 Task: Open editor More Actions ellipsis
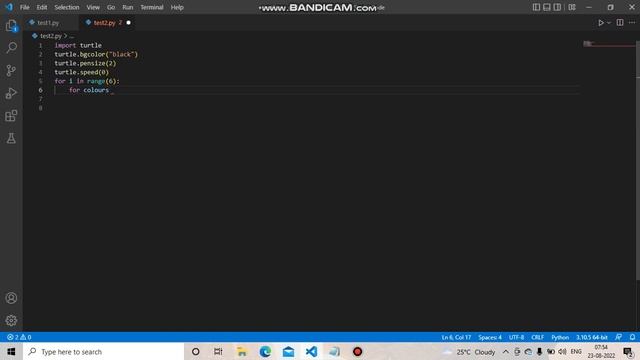pos(632,23)
